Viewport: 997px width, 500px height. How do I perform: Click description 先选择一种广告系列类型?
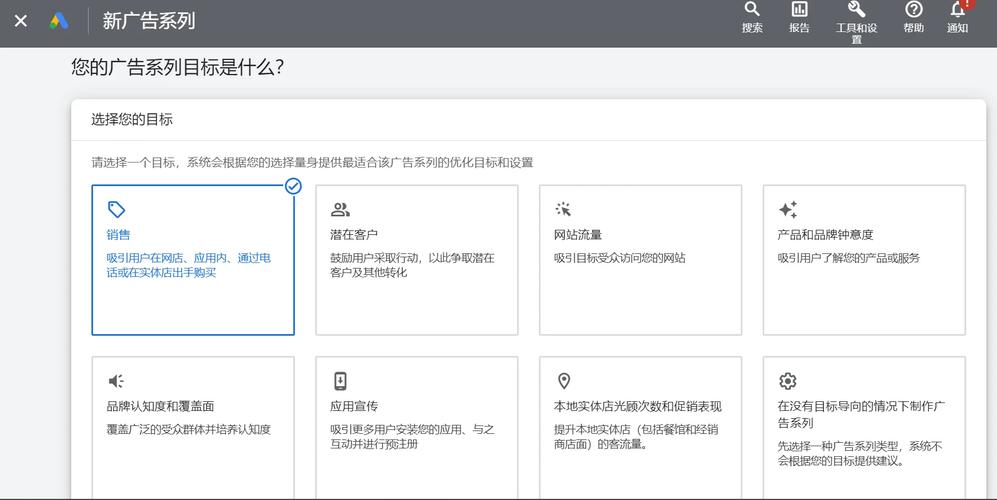pos(860,454)
